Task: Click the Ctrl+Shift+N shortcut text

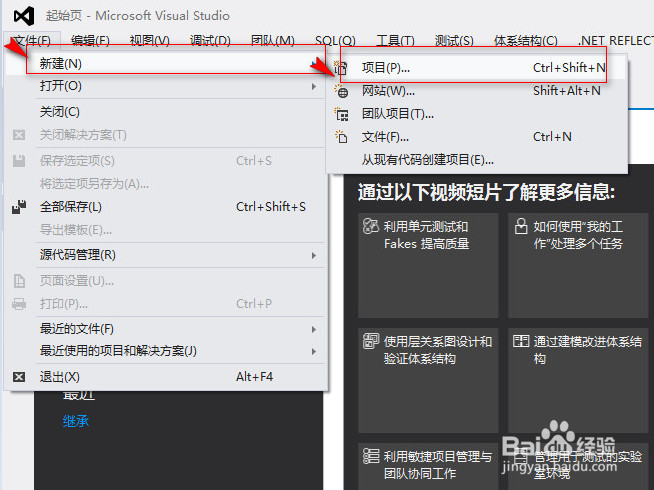Action: [569, 68]
